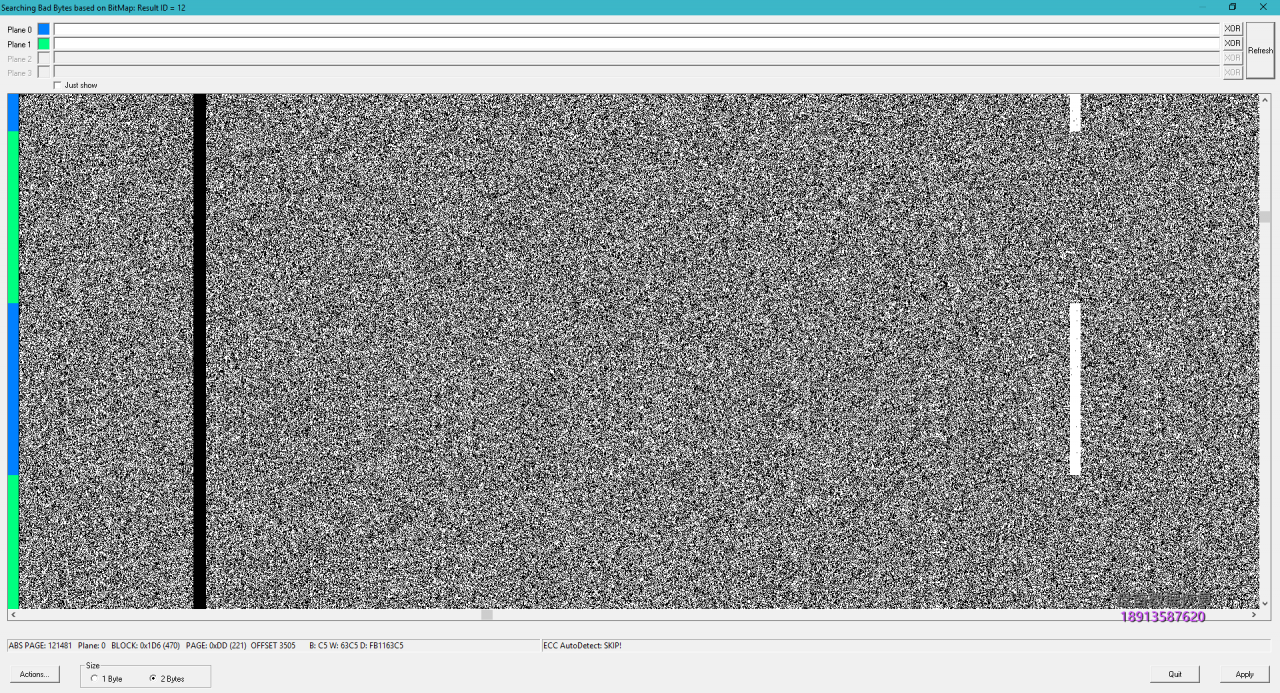The image size is (1280, 693).
Task: Open the Actions... menu button
Action: pos(34,675)
